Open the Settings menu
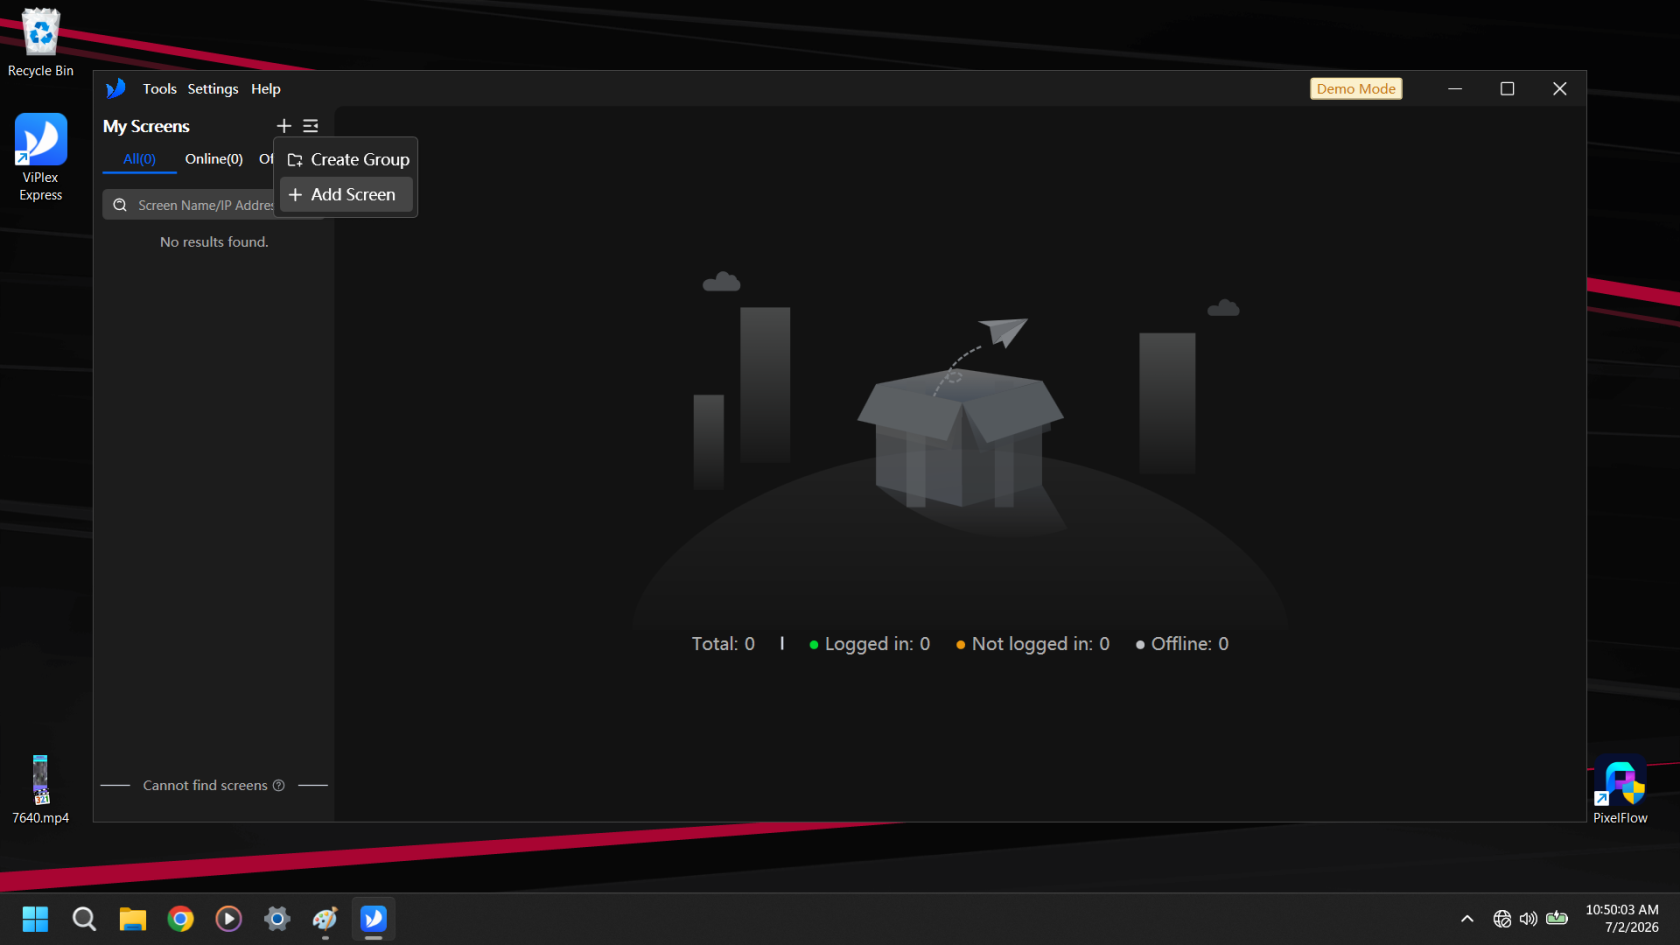 pyautogui.click(x=213, y=89)
